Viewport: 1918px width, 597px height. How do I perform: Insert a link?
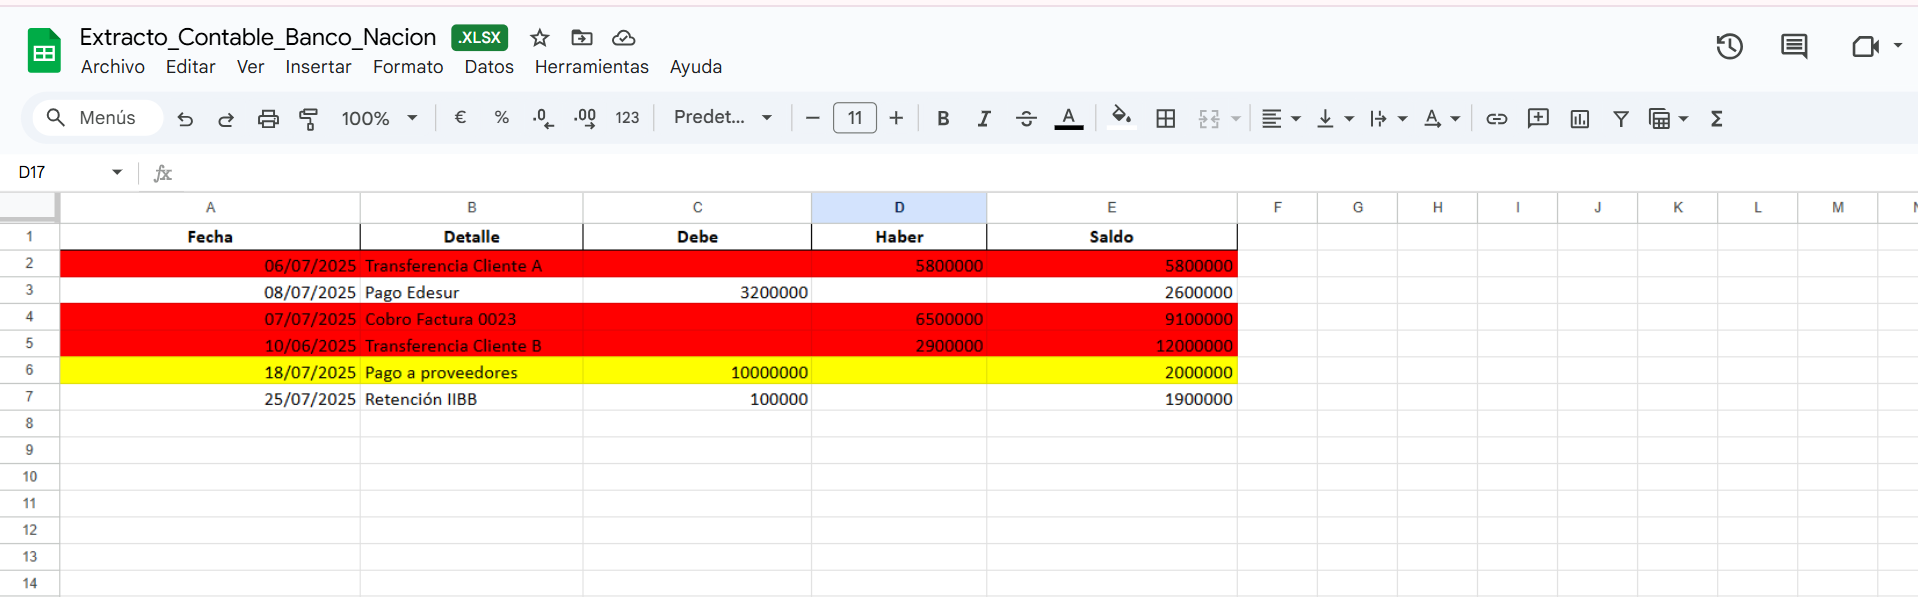[x=1496, y=118]
